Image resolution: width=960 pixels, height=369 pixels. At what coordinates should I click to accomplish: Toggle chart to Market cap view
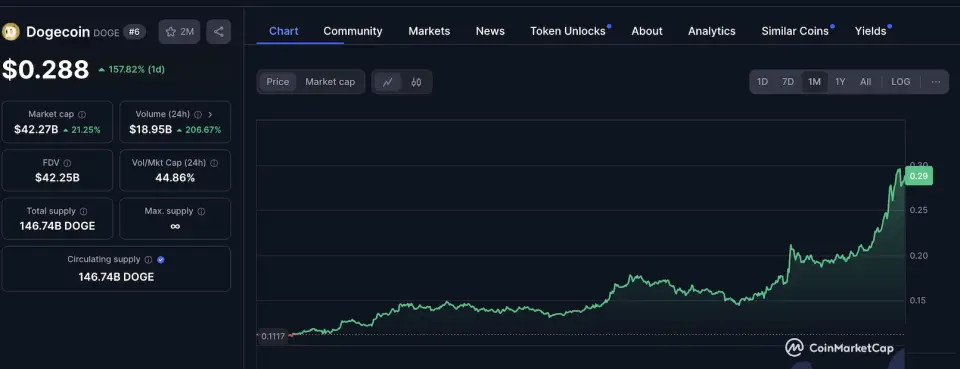coord(330,82)
